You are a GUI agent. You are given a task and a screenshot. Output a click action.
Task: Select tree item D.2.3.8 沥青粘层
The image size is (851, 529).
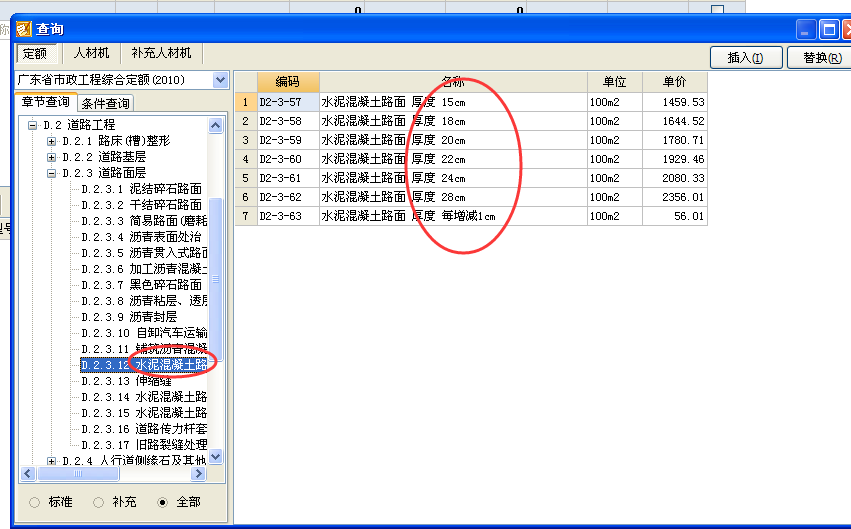tap(144, 301)
